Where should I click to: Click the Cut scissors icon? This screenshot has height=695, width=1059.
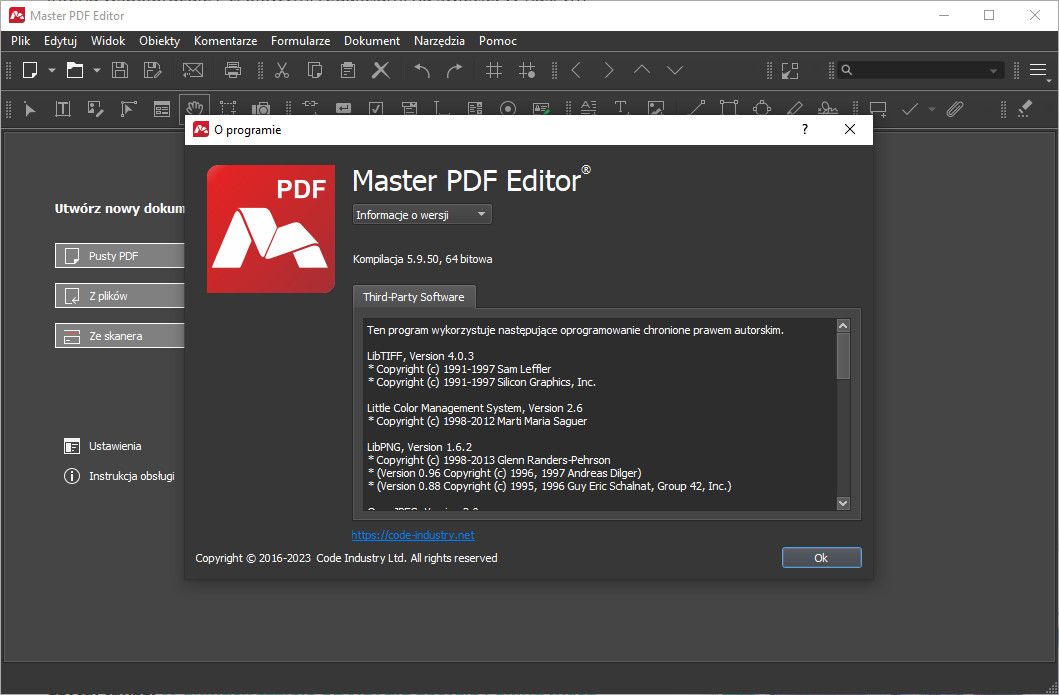point(282,70)
